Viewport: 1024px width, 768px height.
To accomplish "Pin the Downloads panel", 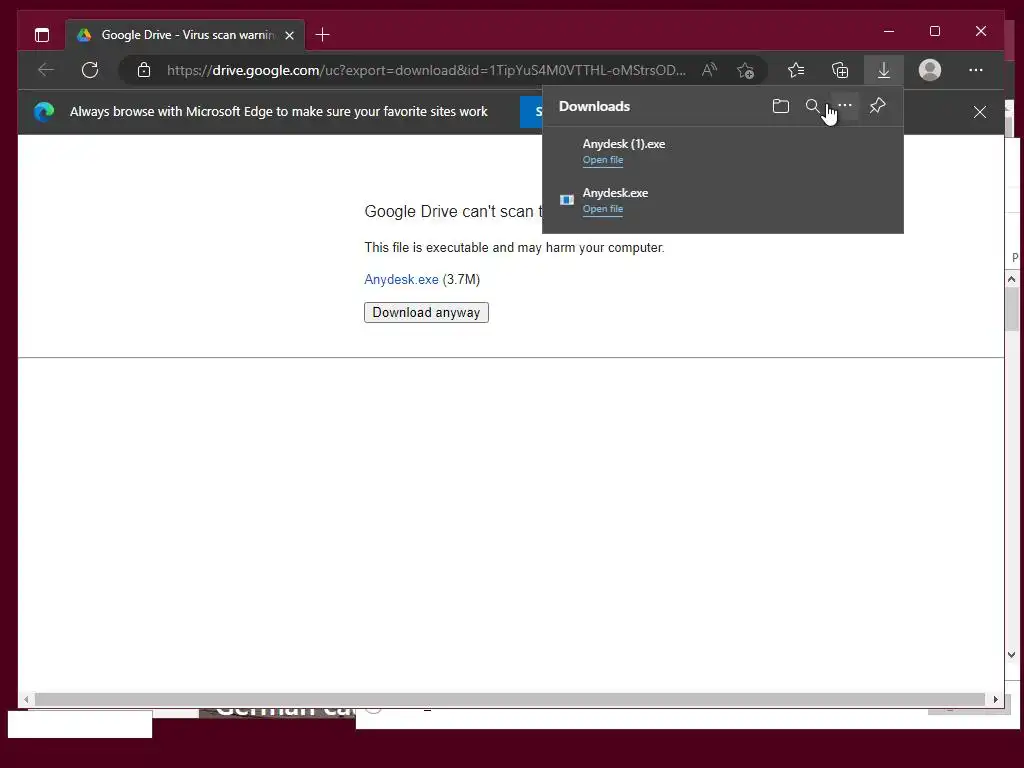I will (x=877, y=105).
